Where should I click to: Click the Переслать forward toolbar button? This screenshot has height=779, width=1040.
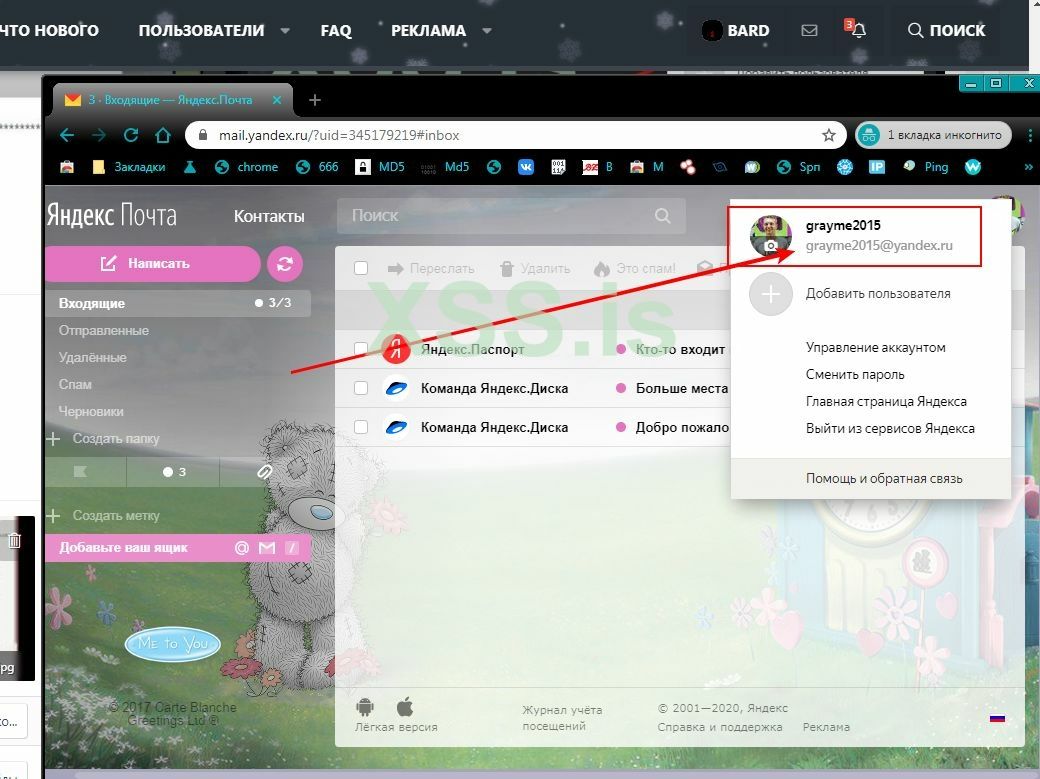431,268
